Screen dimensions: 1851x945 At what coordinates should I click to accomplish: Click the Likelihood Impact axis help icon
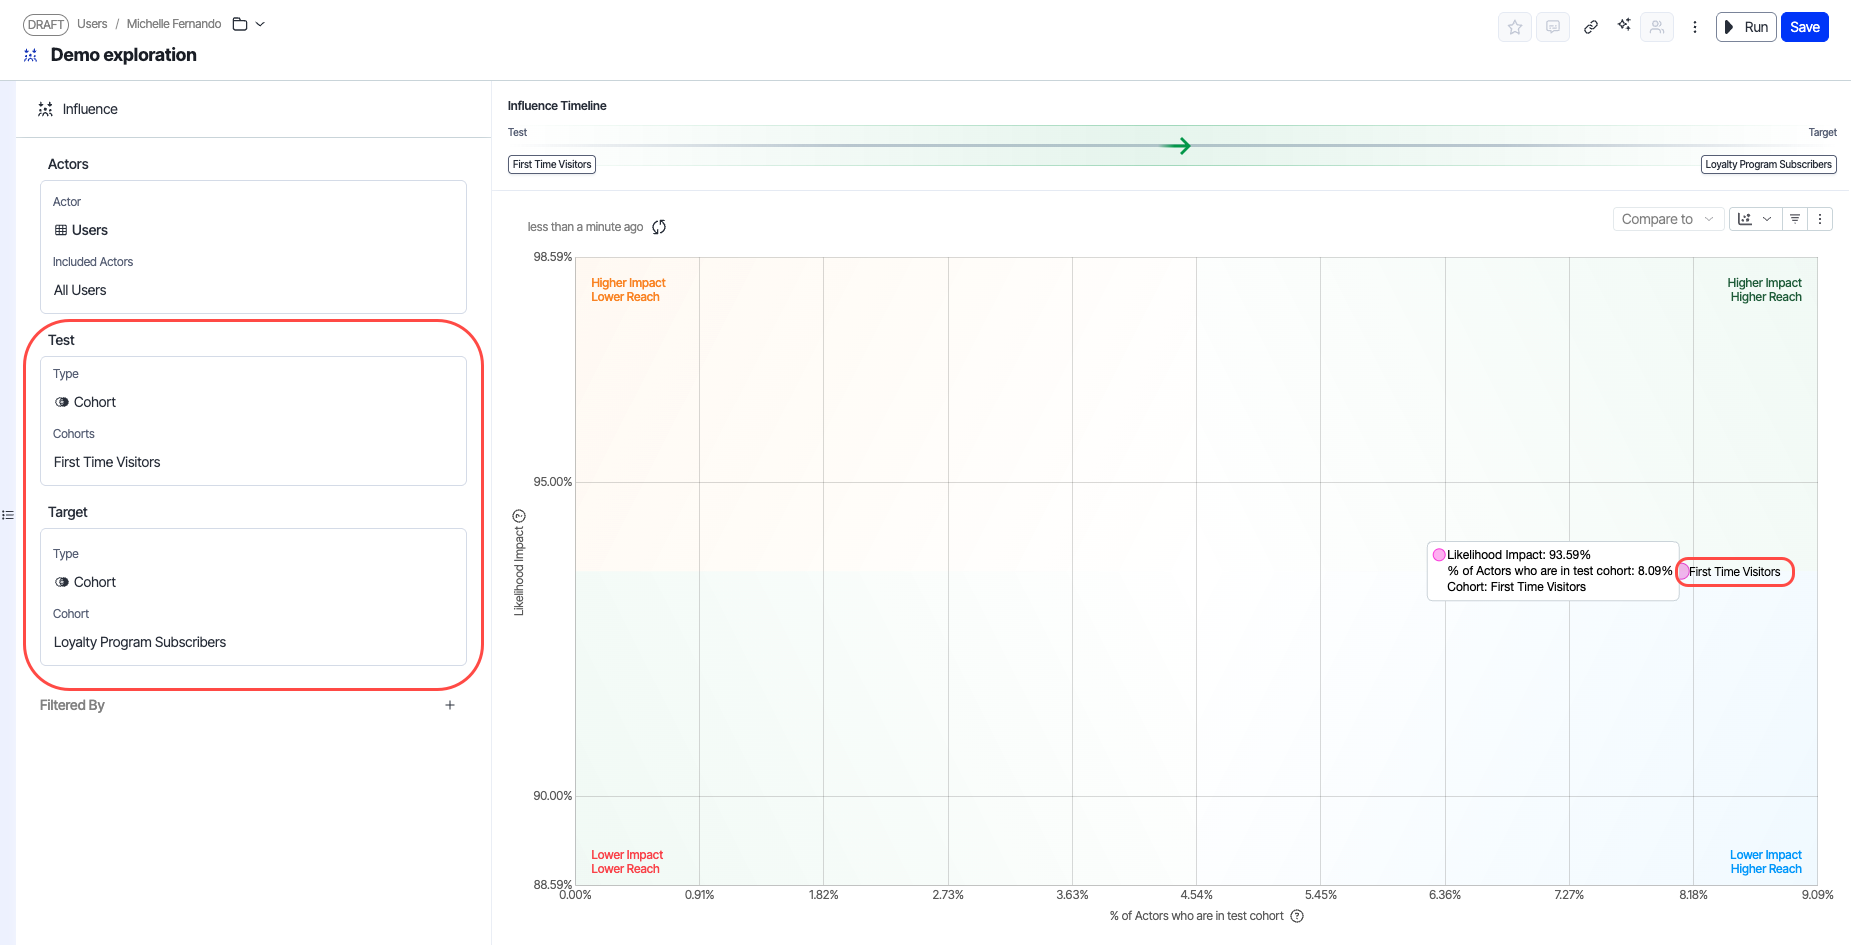tap(519, 516)
